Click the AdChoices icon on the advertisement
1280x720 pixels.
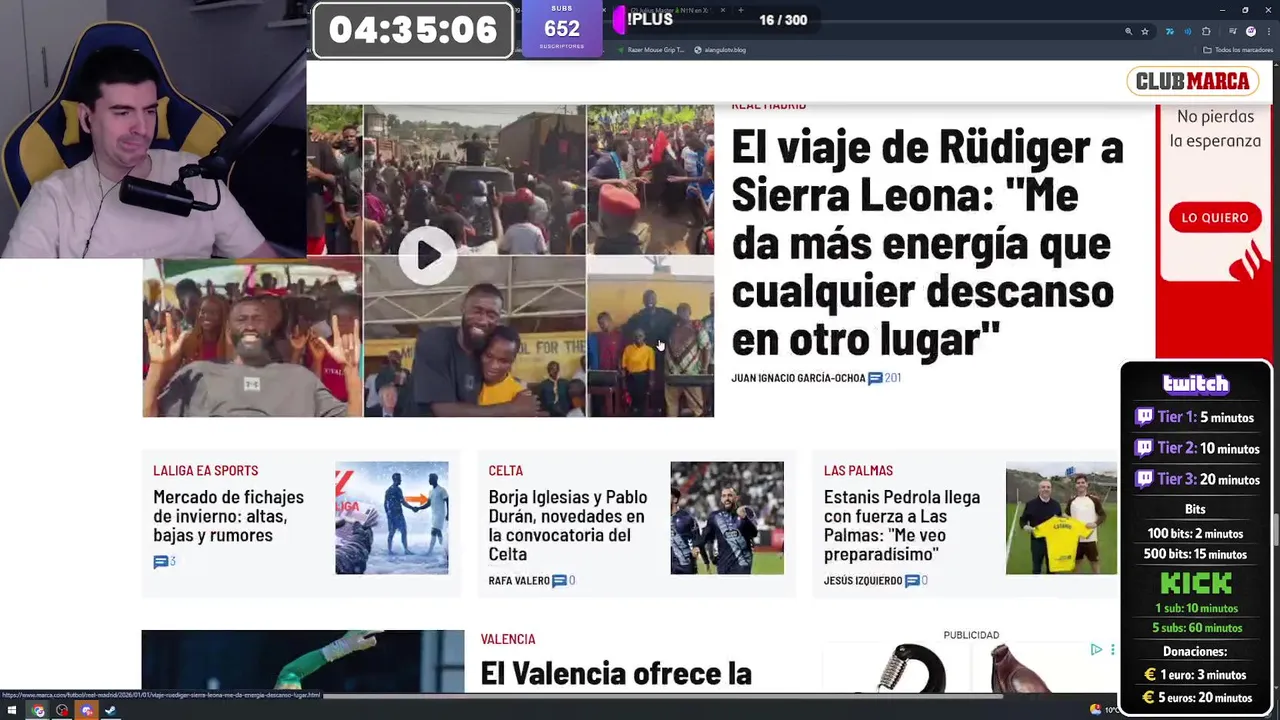(x=1096, y=650)
